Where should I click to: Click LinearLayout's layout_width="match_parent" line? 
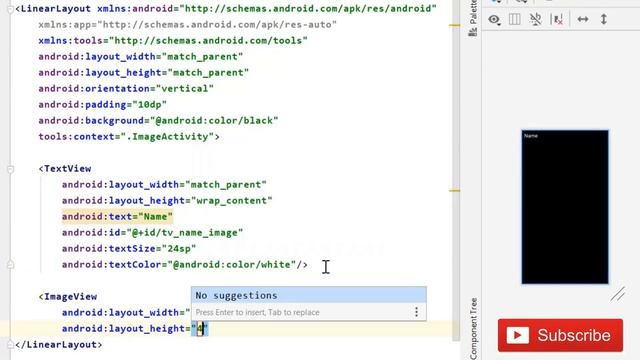click(x=140, y=56)
